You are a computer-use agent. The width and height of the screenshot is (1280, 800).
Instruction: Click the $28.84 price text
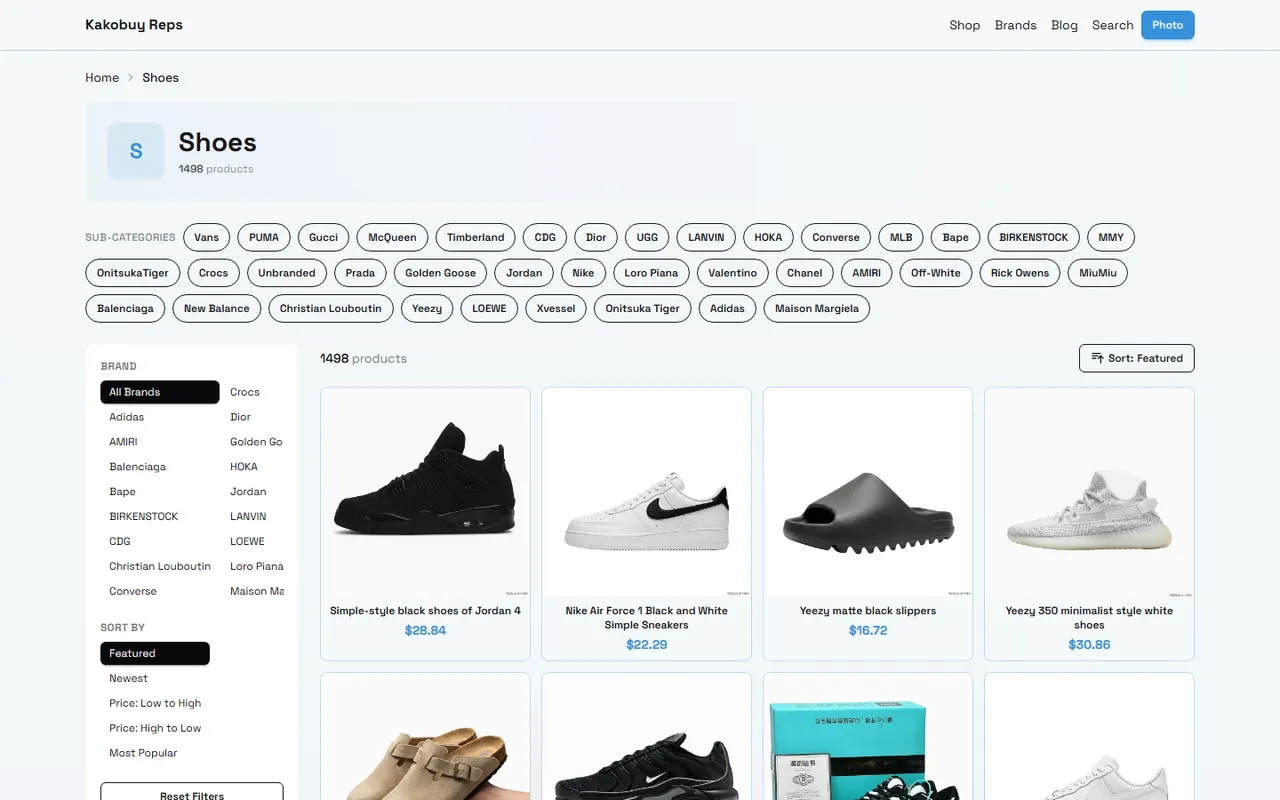[425, 631]
